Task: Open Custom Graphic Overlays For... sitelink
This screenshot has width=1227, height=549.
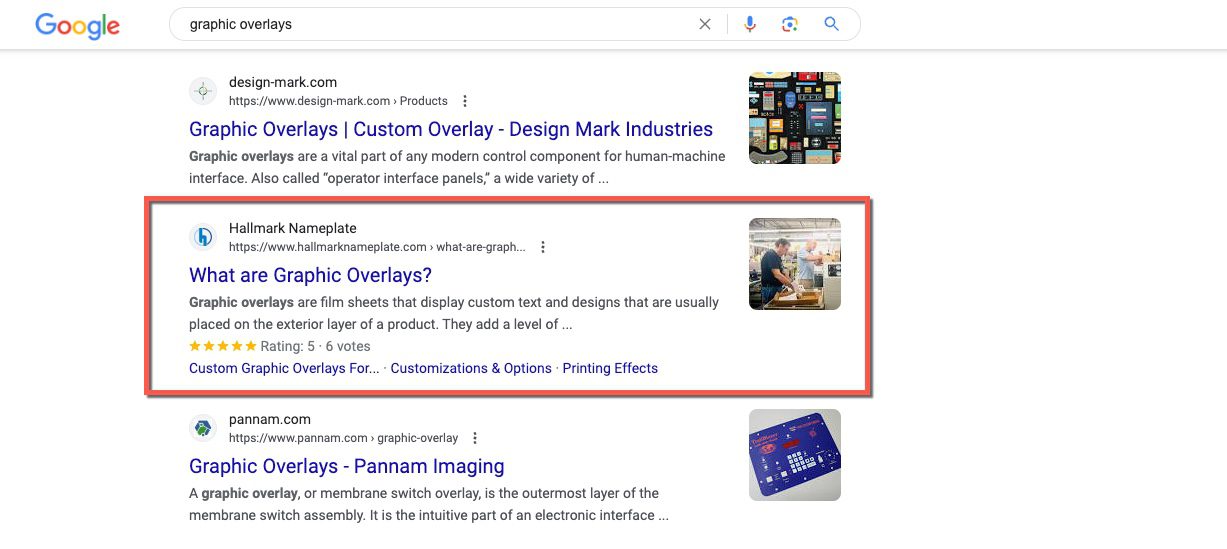Action: tap(284, 368)
